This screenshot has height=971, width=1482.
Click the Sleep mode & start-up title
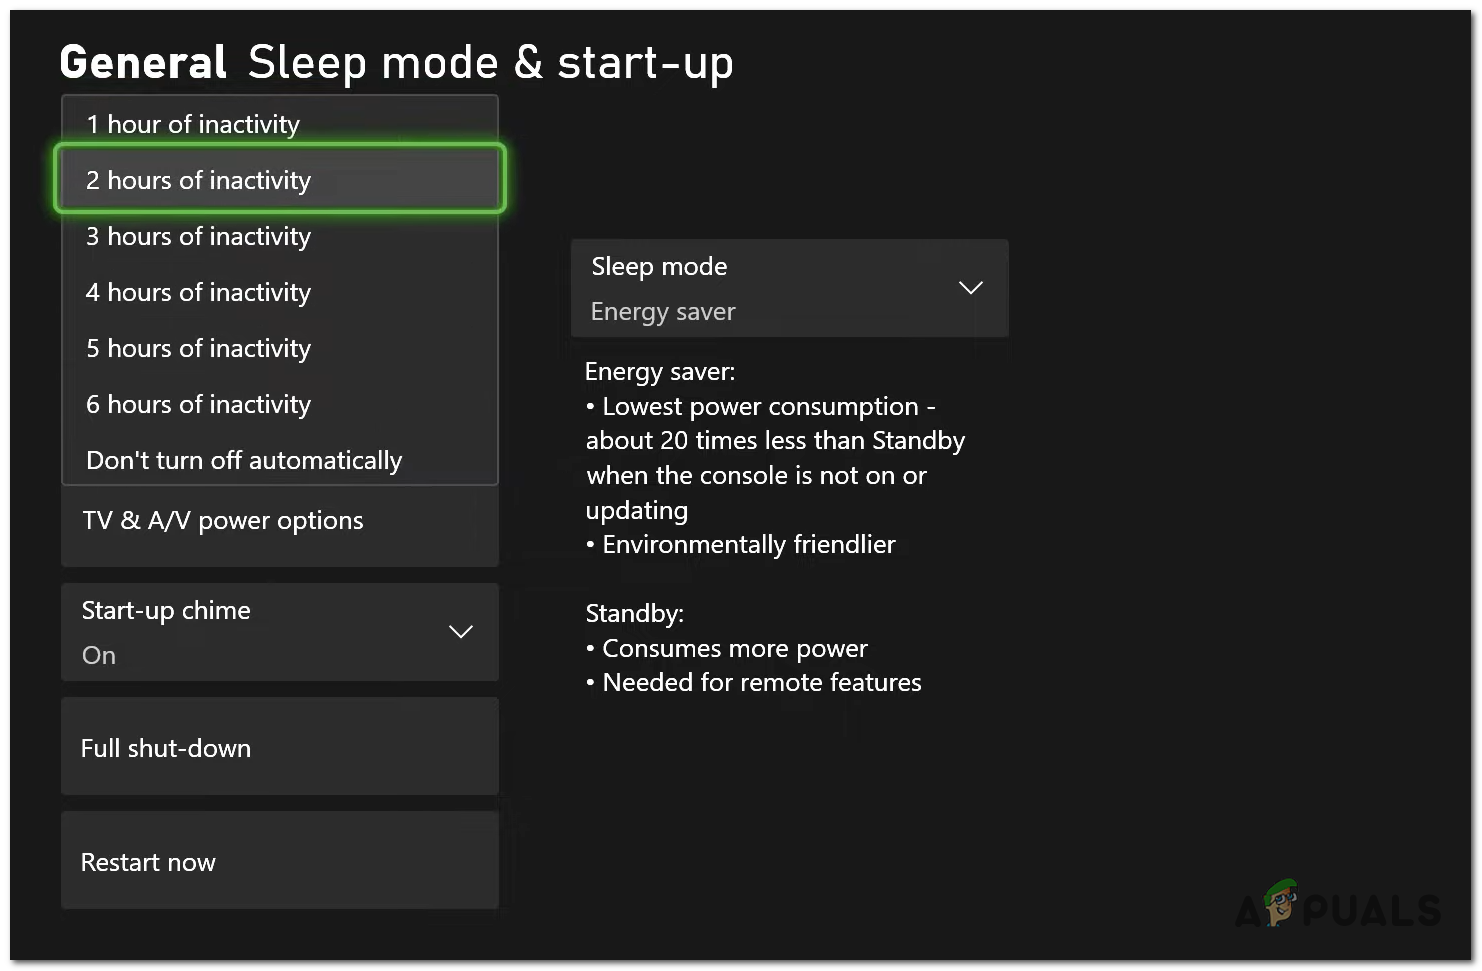(490, 62)
